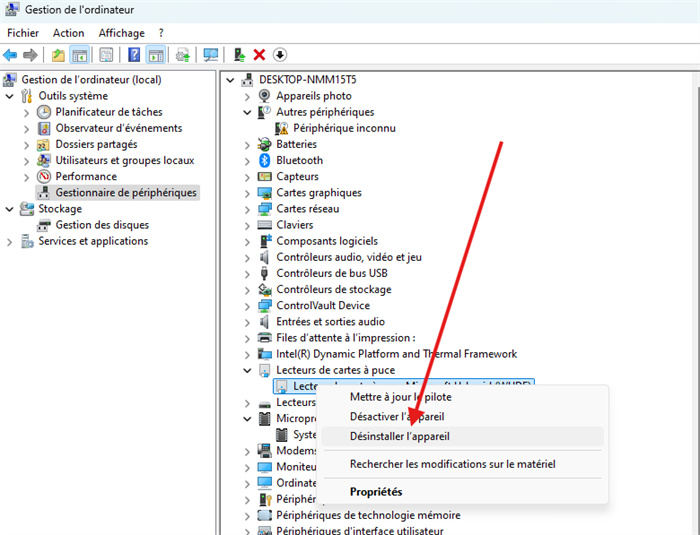The height and width of the screenshot is (535, 700).
Task: Click the Appareils photo webcam icon
Action: (265, 96)
